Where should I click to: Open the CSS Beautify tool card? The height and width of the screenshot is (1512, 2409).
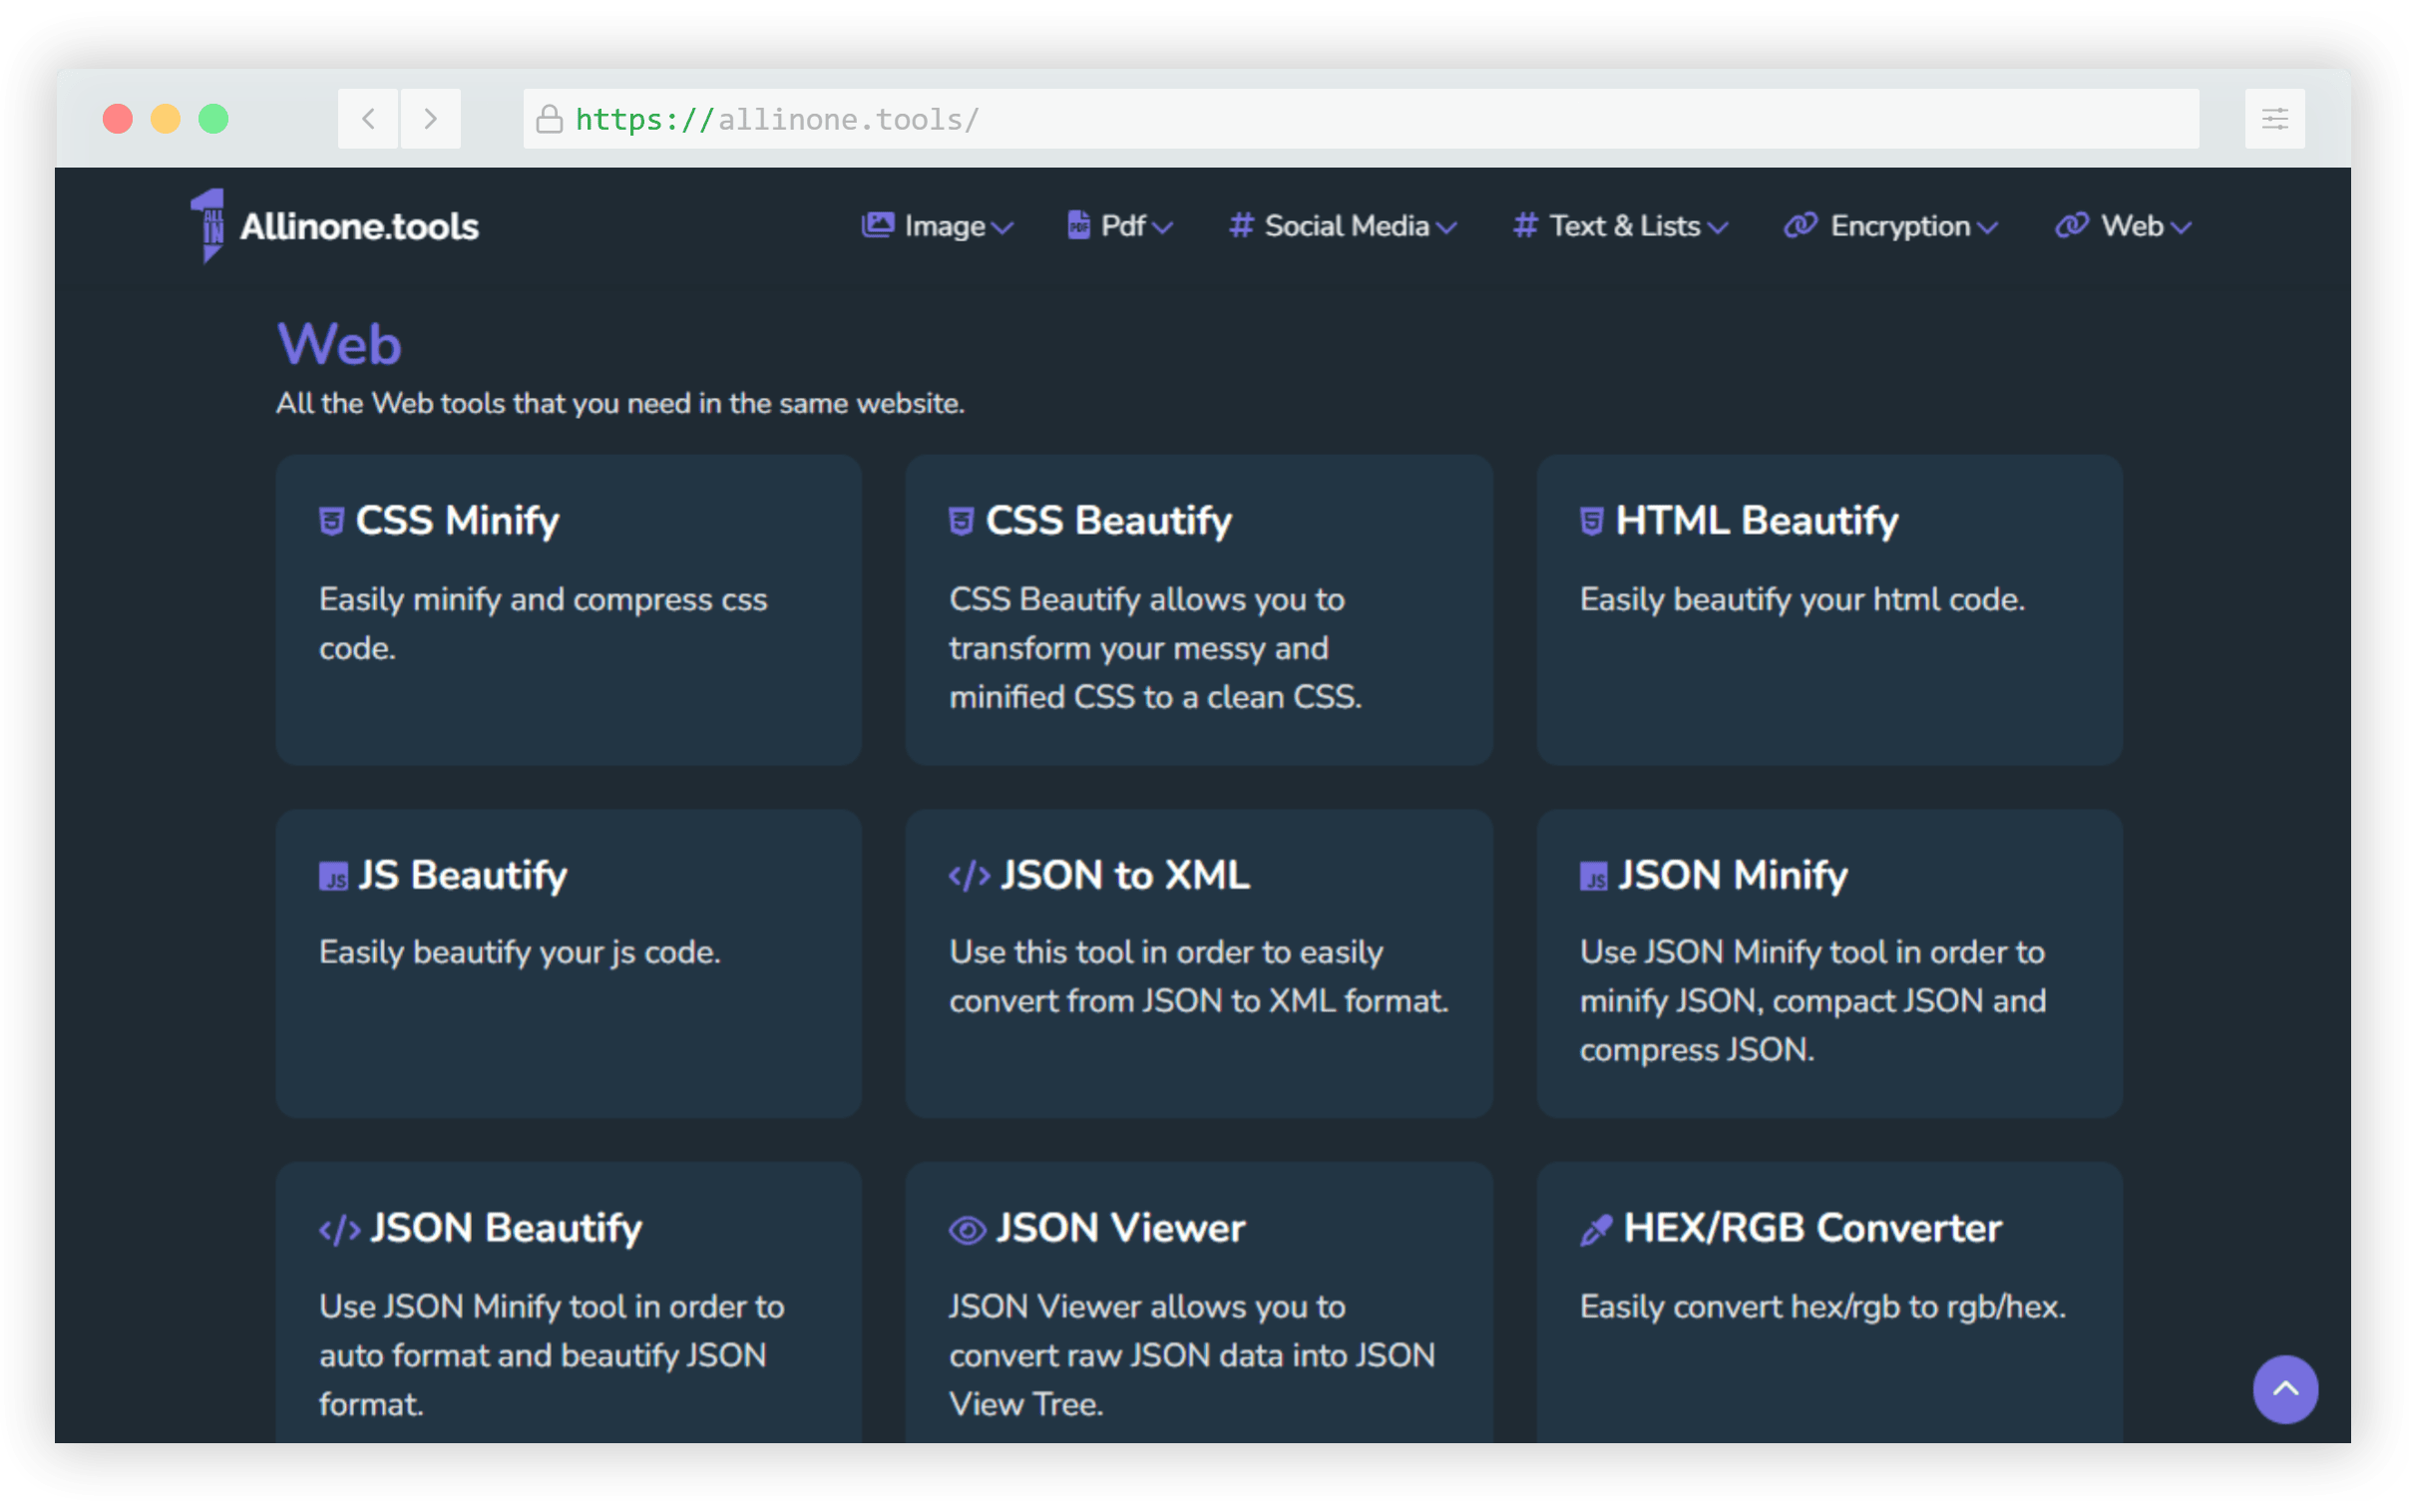click(x=1198, y=608)
